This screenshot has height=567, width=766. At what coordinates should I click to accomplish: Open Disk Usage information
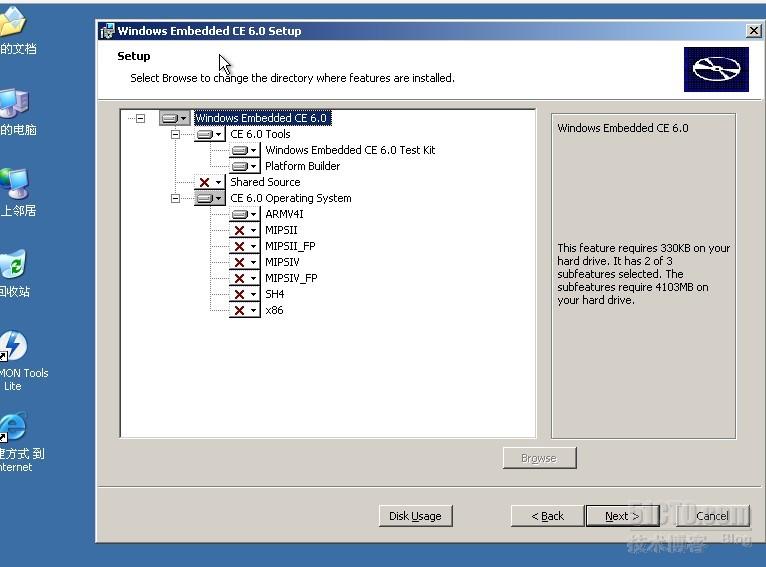415,516
